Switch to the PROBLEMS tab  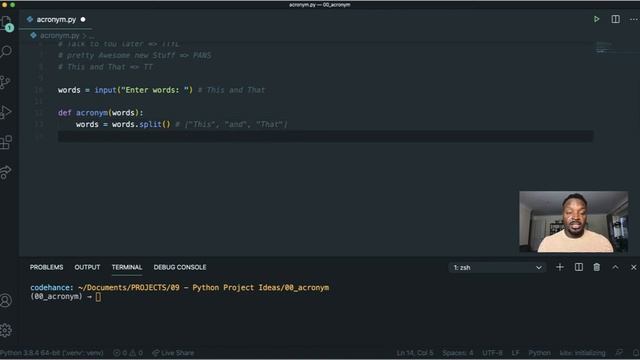click(x=46, y=267)
